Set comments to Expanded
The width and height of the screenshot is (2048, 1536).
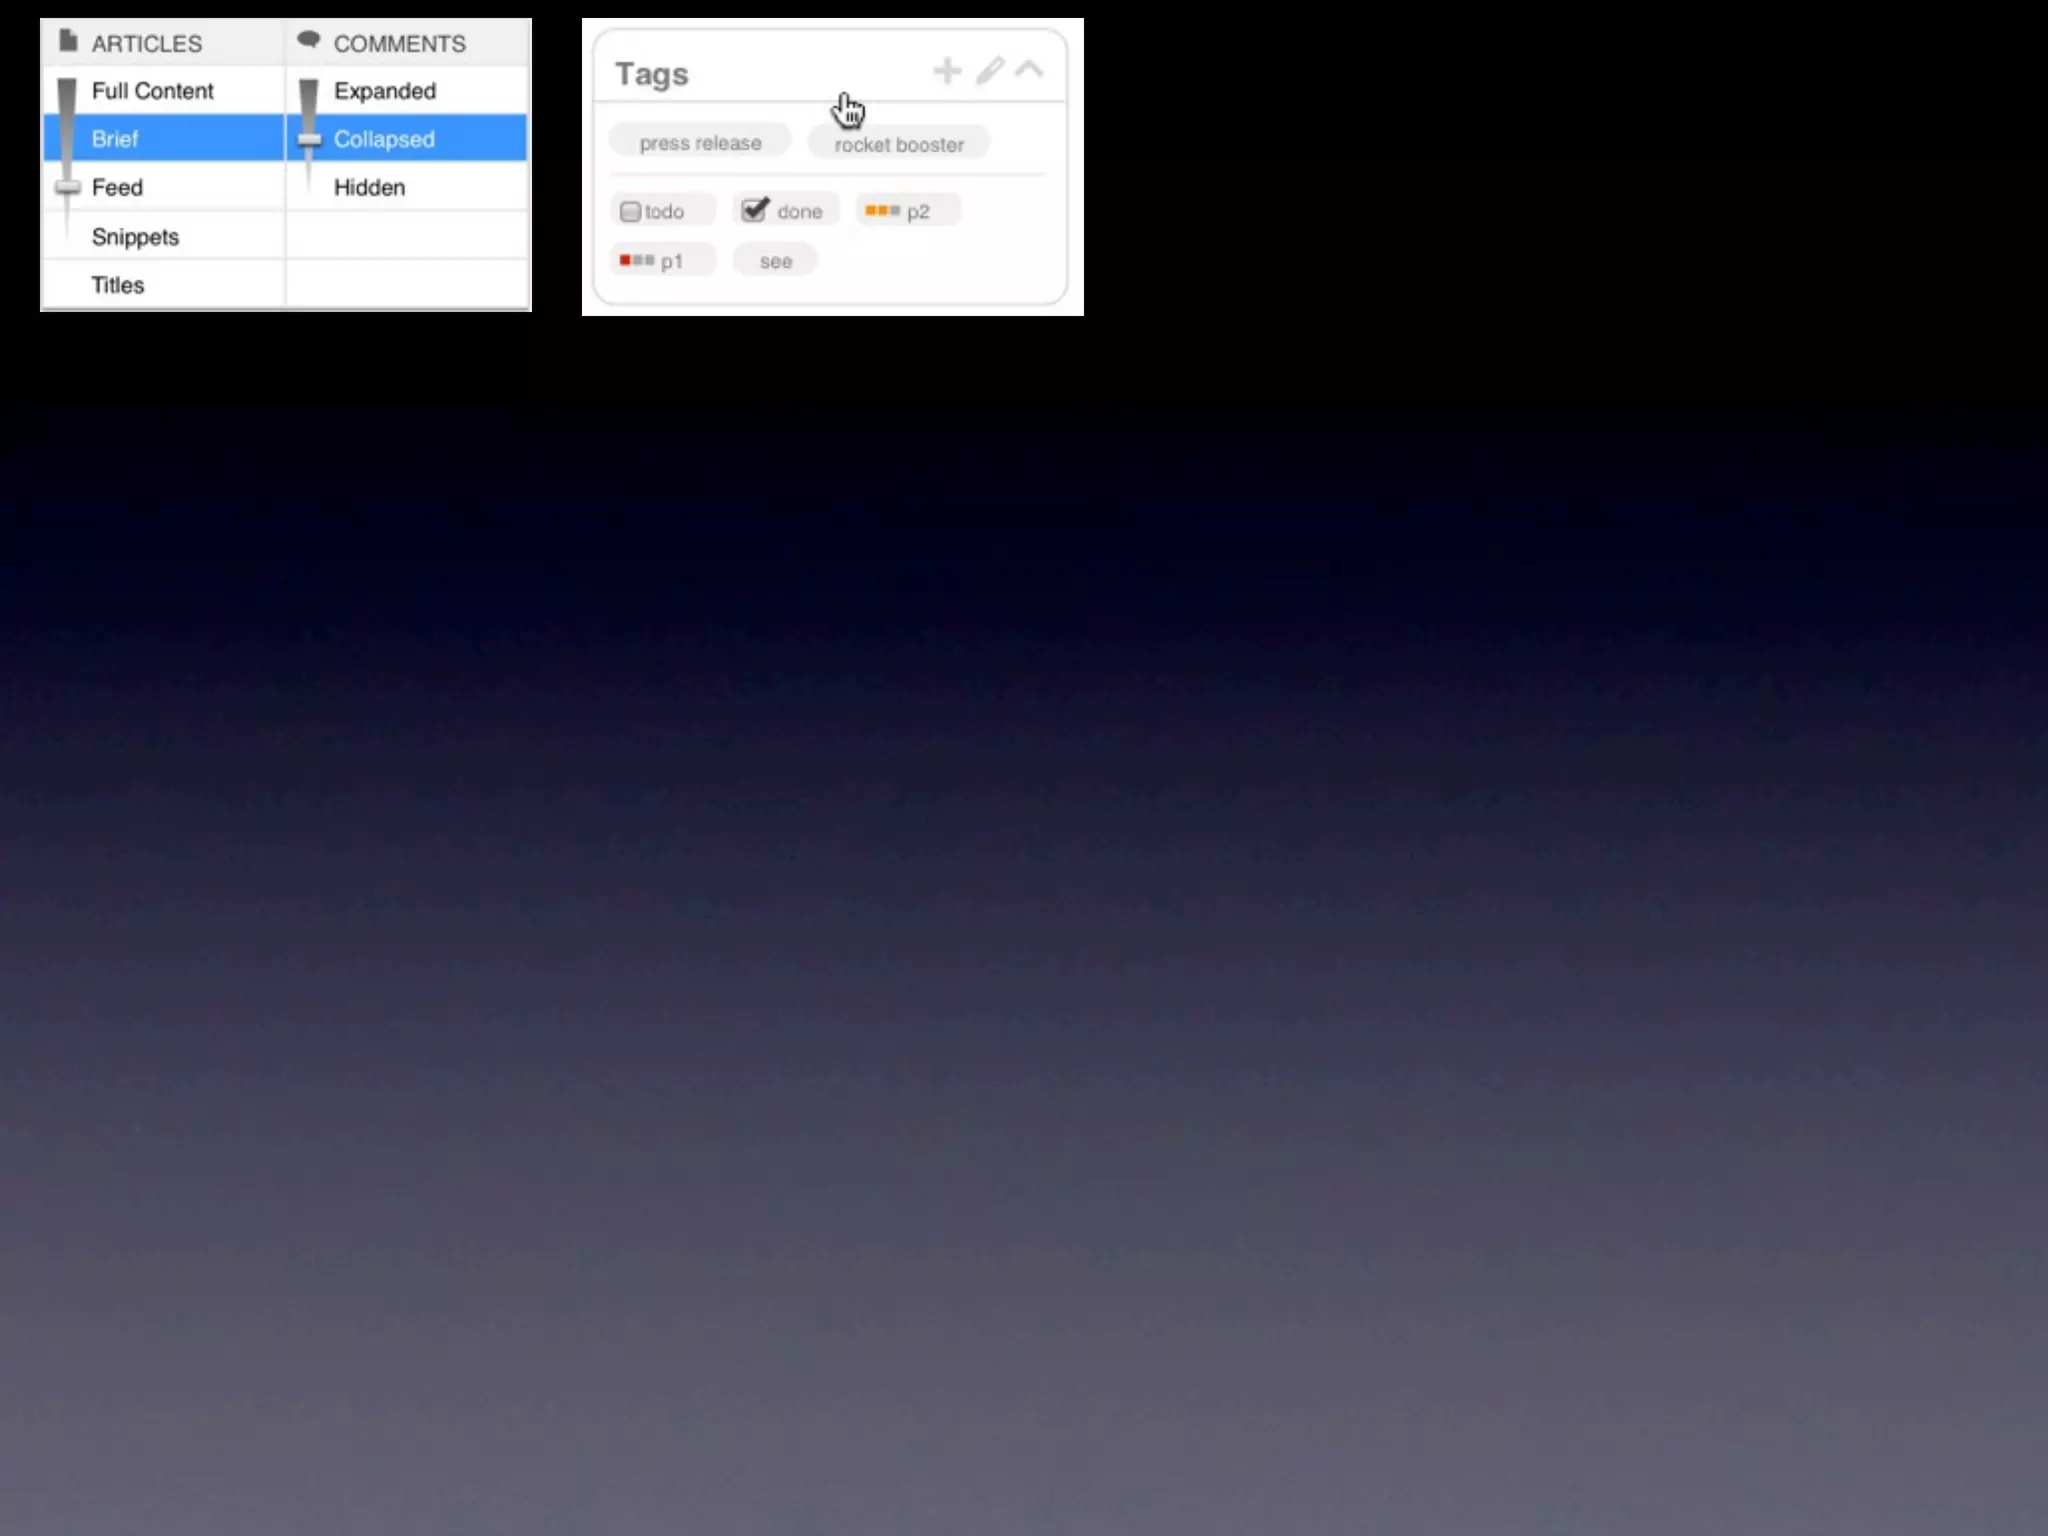click(407, 91)
